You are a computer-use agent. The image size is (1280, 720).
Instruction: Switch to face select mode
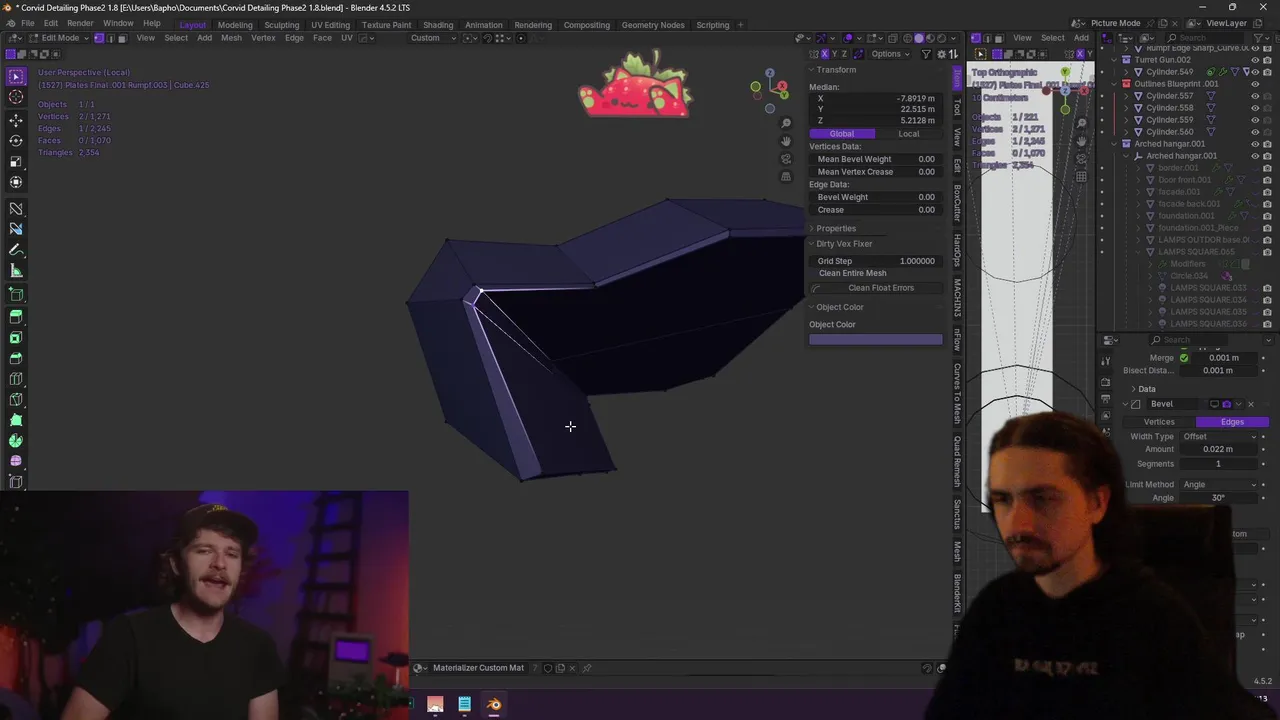point(122,38)
